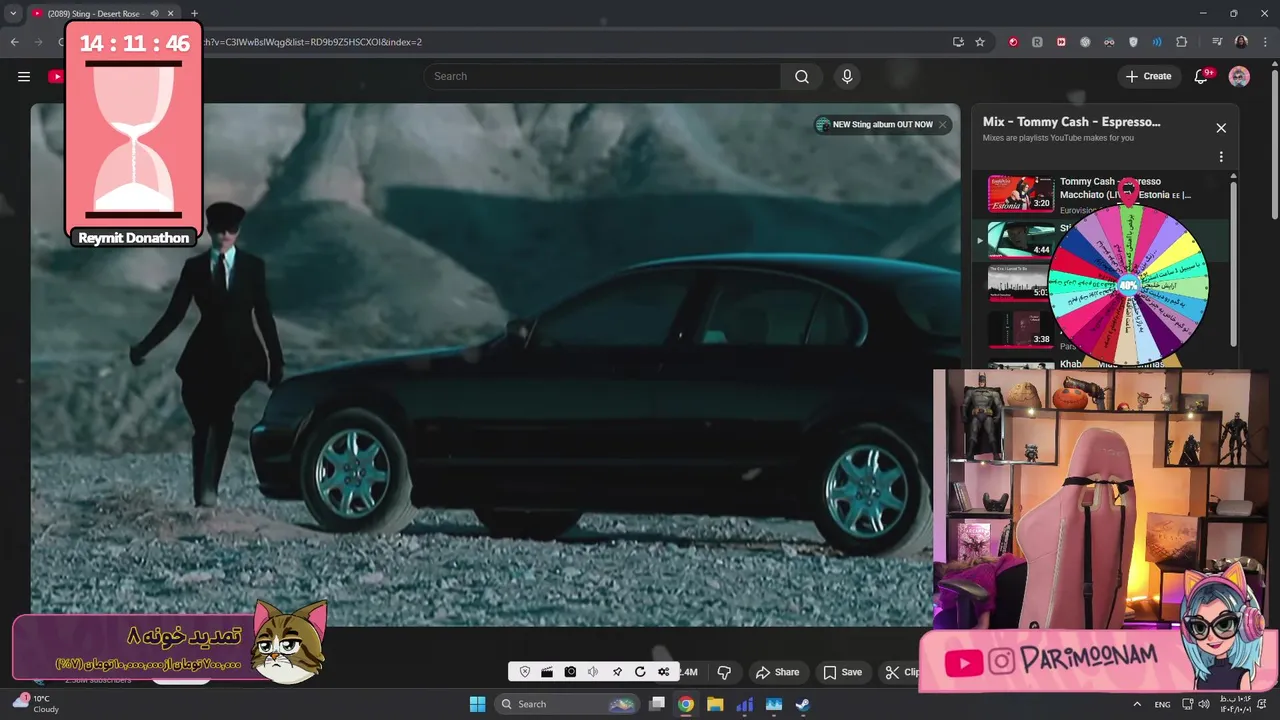Dislike the video with thumbs-down
Image resolution: width=1280 pixels, height=720 pixels.
pos(724,672)
